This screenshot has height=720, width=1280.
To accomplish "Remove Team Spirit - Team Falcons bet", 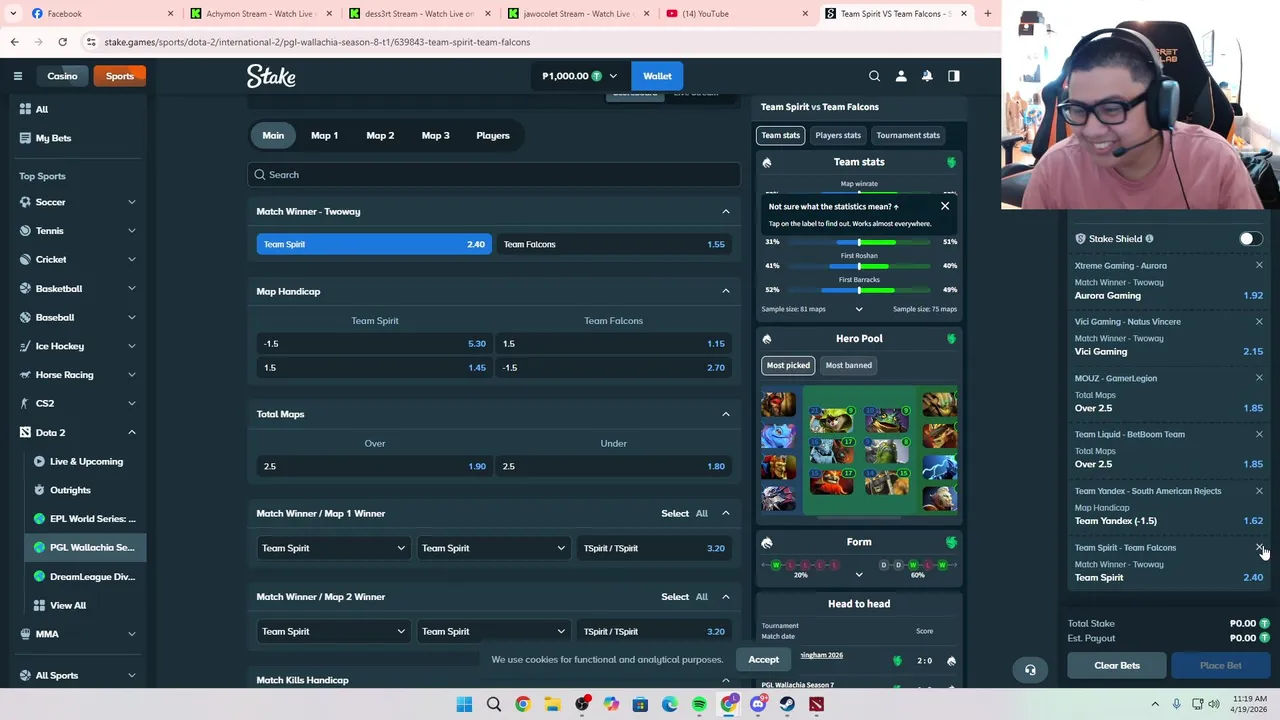I will coord(1259,547).
